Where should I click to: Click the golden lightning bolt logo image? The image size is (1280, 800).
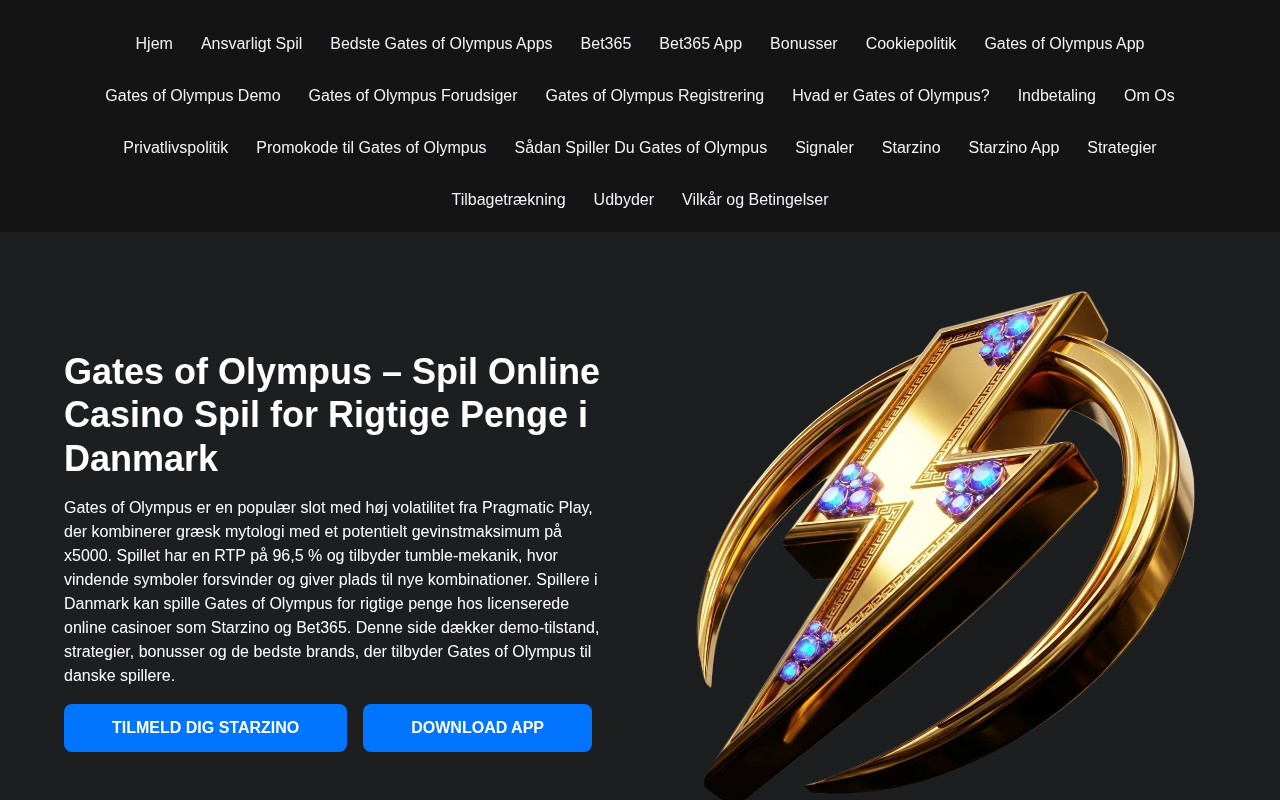(946, 545)
